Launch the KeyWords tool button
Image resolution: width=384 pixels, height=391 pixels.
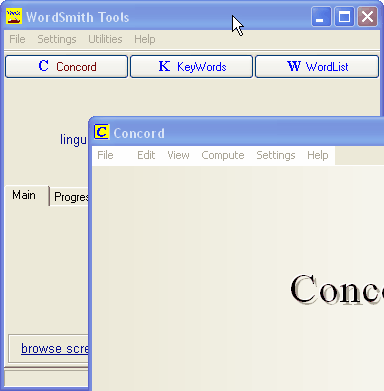pos(192,67)
